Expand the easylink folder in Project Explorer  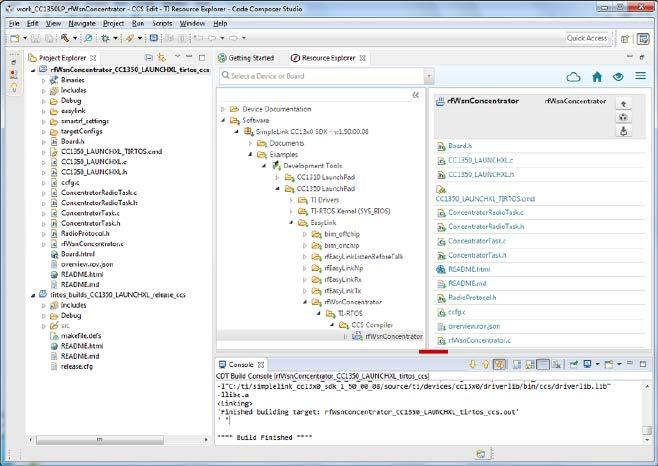tap(44, 111)
